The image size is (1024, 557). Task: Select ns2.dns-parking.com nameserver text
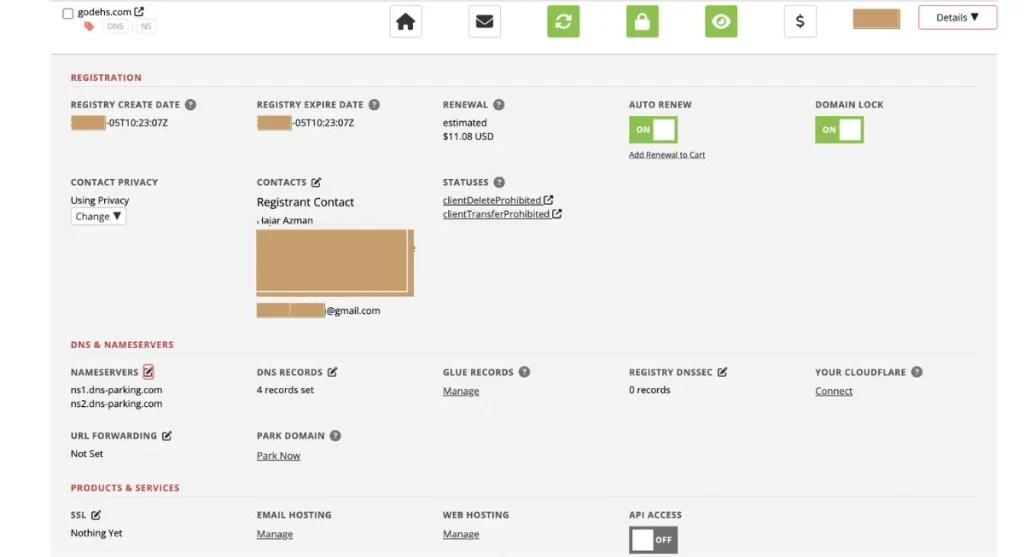116,404
